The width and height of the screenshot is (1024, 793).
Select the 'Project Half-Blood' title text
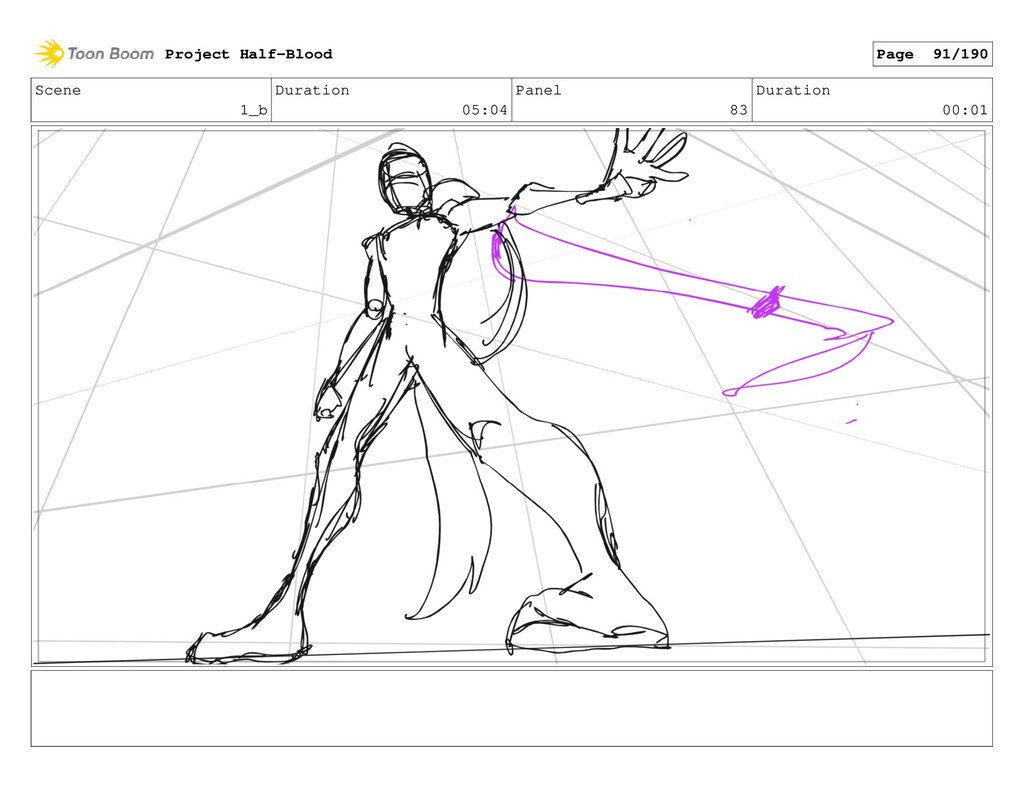(x=248, y=54)
